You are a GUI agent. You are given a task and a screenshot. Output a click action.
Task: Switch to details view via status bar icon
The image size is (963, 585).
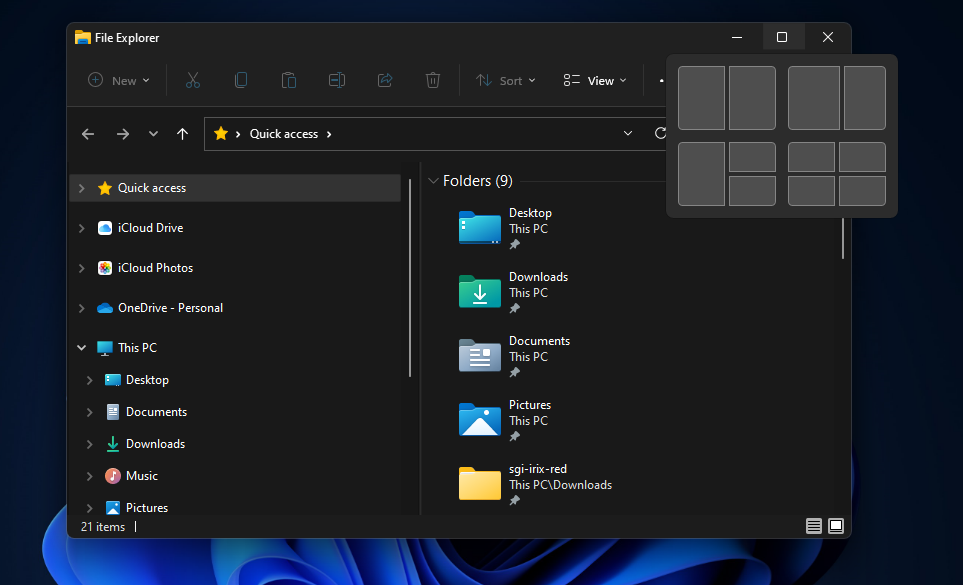(814, 525)
